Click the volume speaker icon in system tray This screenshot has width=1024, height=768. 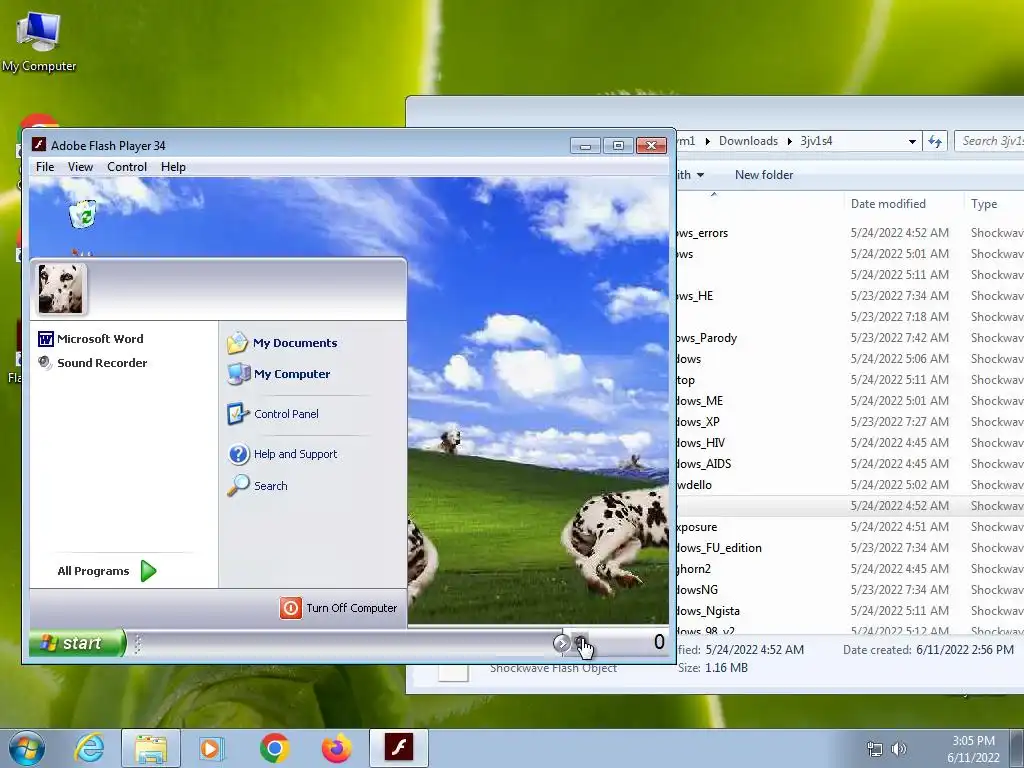click(x=899, y=749)
